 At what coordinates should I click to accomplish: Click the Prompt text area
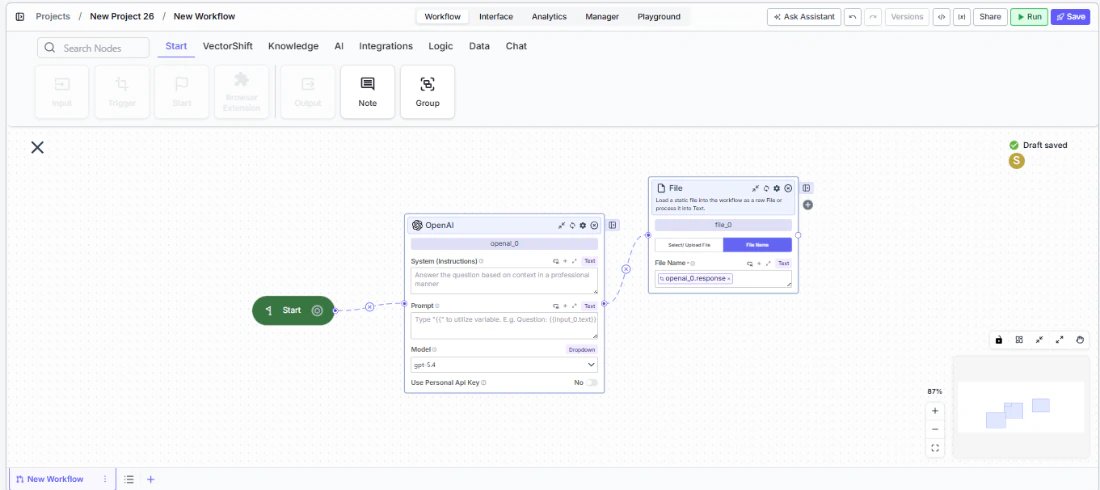[x=504, y=326]
